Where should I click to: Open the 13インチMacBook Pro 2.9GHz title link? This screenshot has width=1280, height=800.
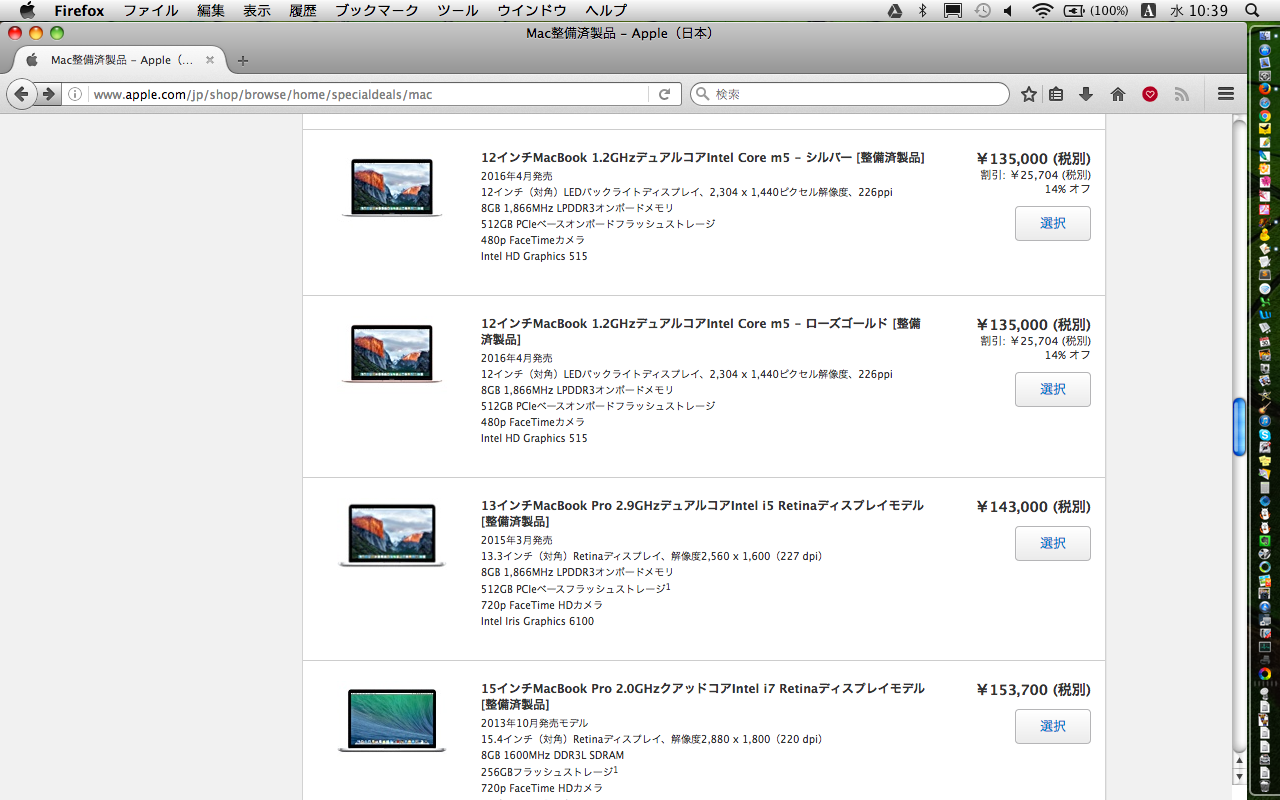point(702,514)
